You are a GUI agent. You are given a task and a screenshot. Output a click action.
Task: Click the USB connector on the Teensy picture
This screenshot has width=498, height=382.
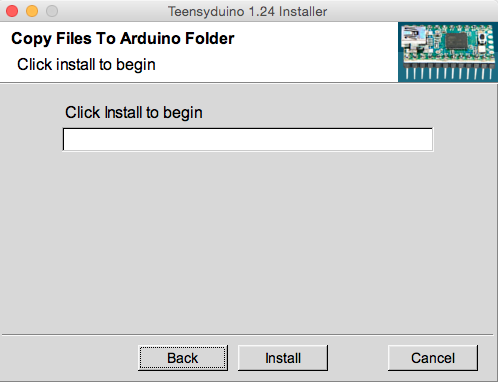[413, 37]
